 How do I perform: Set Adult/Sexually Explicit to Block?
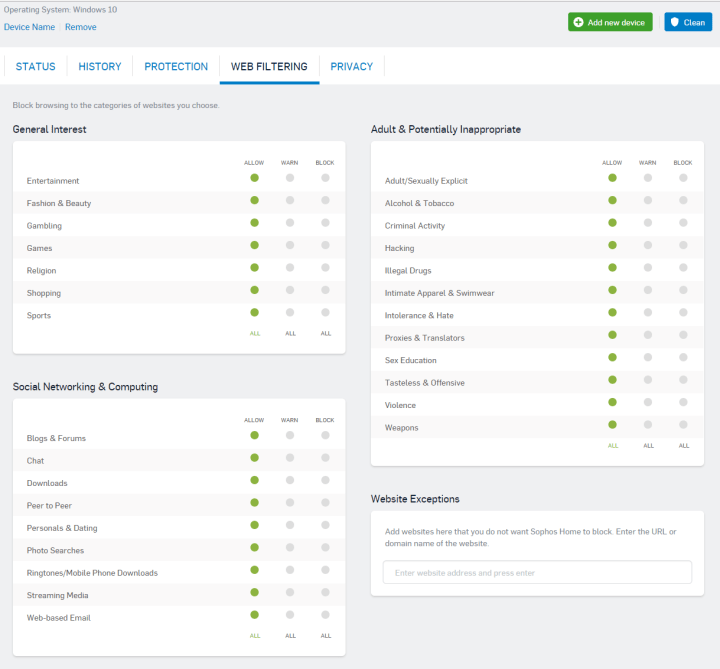coord(683,178)
